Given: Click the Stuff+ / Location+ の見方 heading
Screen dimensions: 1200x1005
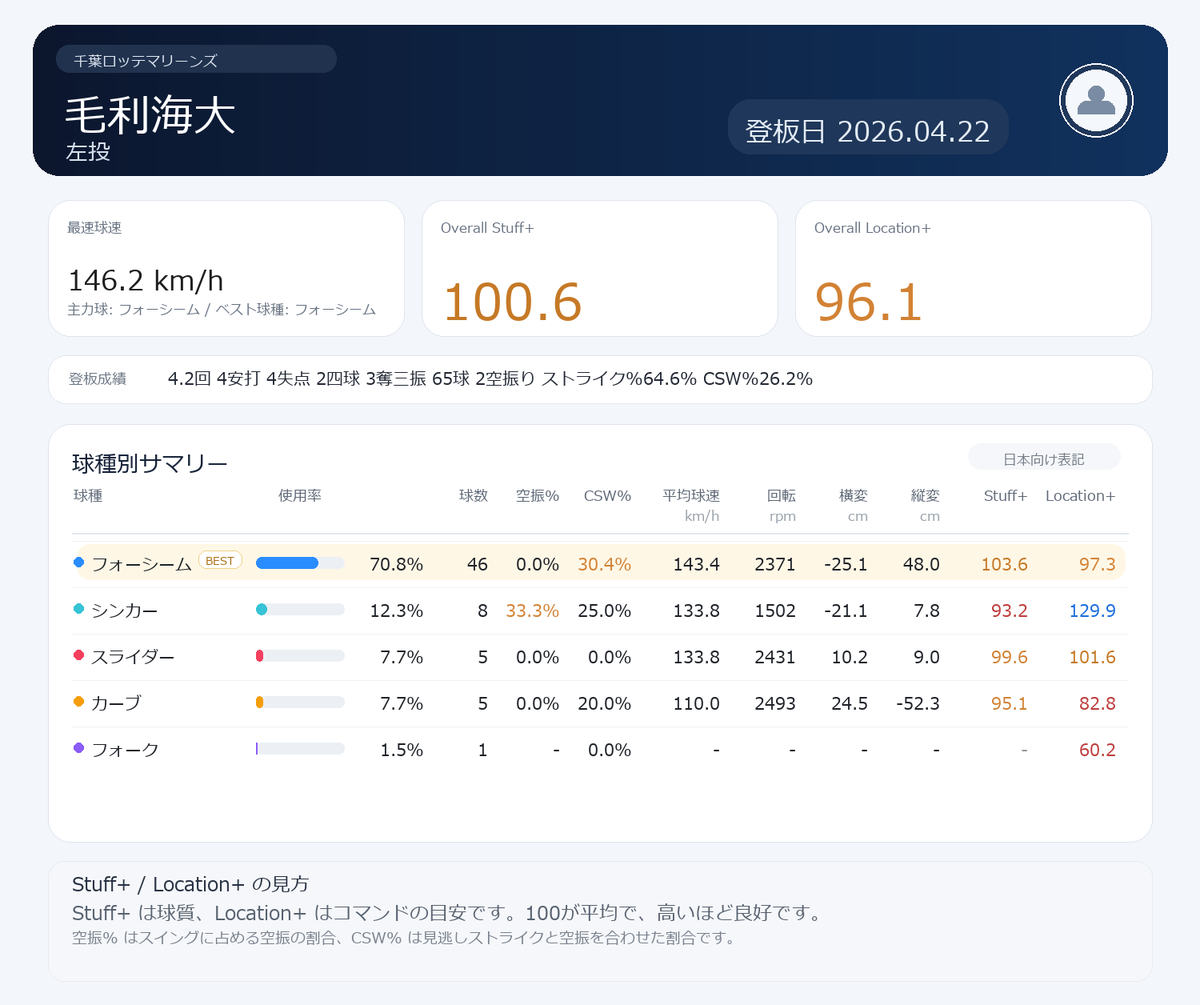Looking at the screenshot, I should coord(191,884).
